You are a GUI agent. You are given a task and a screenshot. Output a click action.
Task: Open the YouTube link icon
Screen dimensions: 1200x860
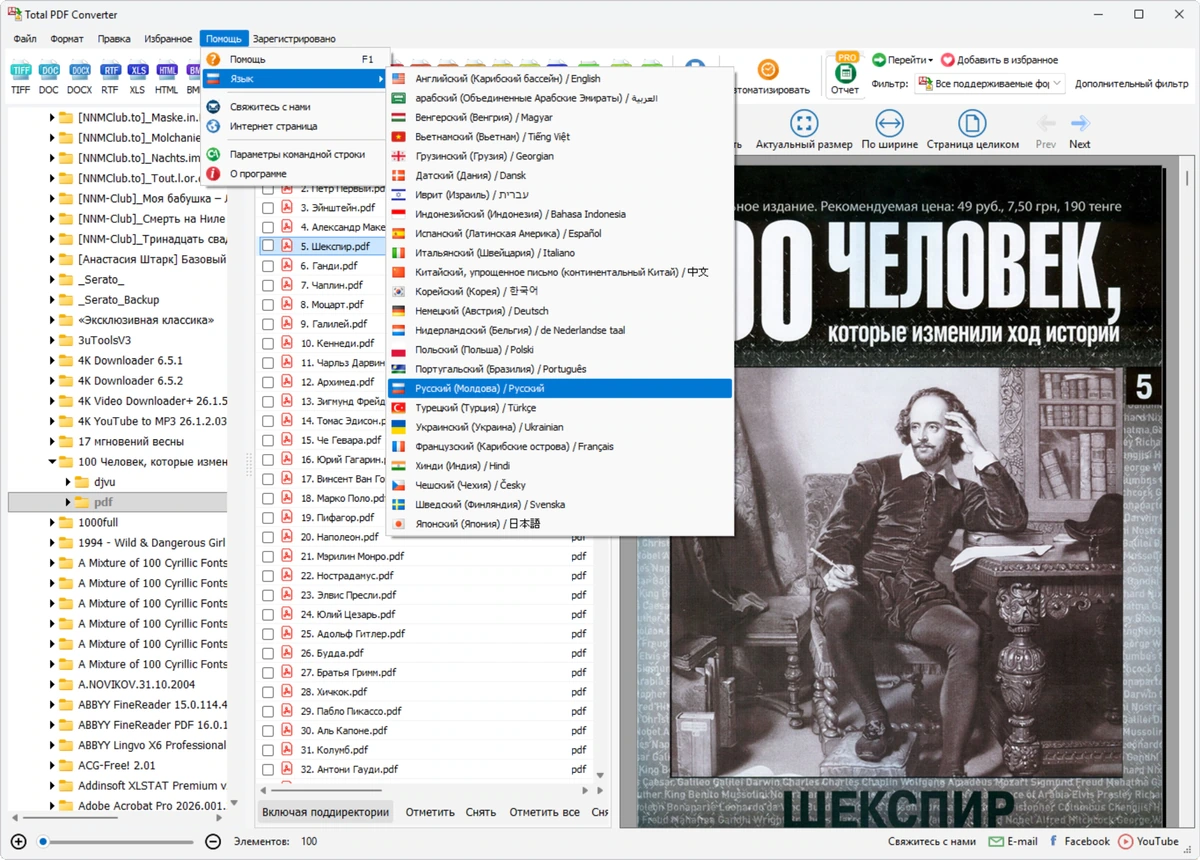tap(1125, 842)
